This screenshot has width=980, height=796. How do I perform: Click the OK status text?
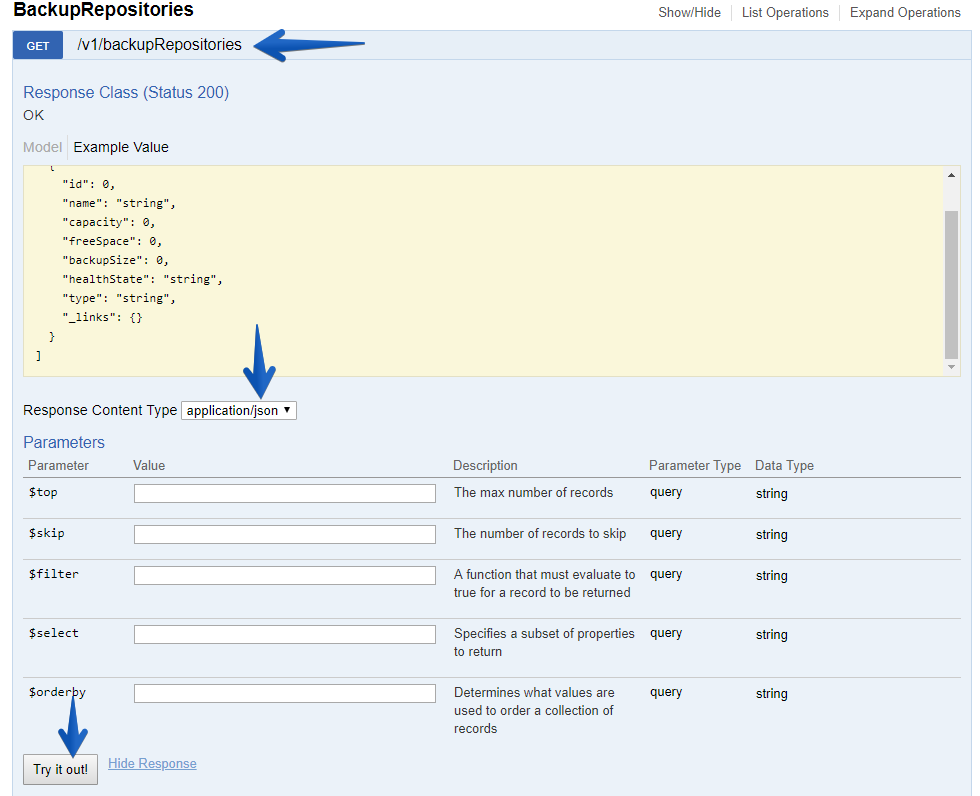34,116
